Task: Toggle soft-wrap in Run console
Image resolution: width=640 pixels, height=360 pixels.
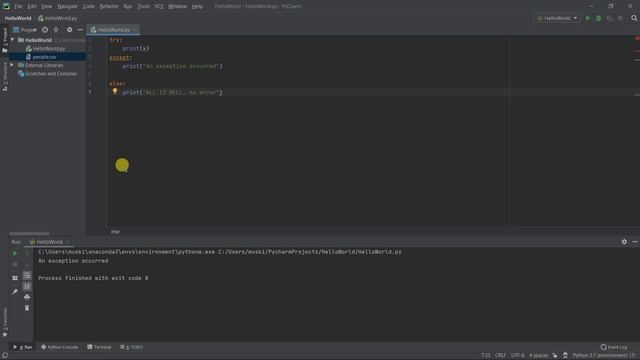Action: tap(27, 276)
